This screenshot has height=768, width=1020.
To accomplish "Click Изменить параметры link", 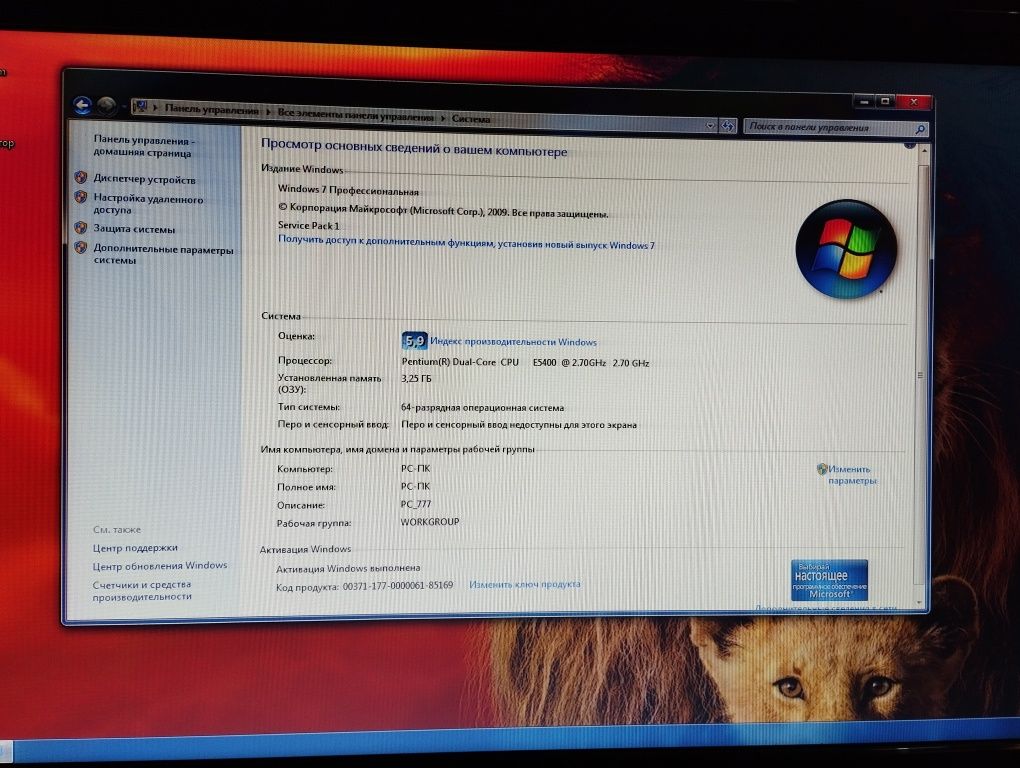I will 852,475.
